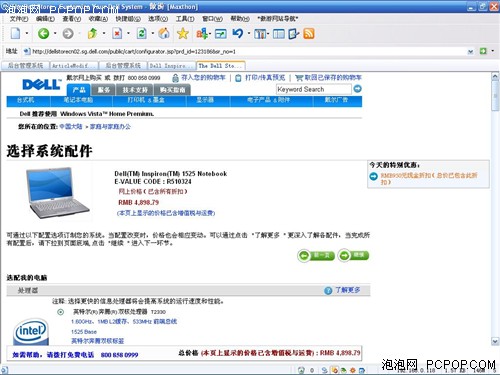Click the tile windows column icon
The image size is (500, 375).
click(260, 34)
